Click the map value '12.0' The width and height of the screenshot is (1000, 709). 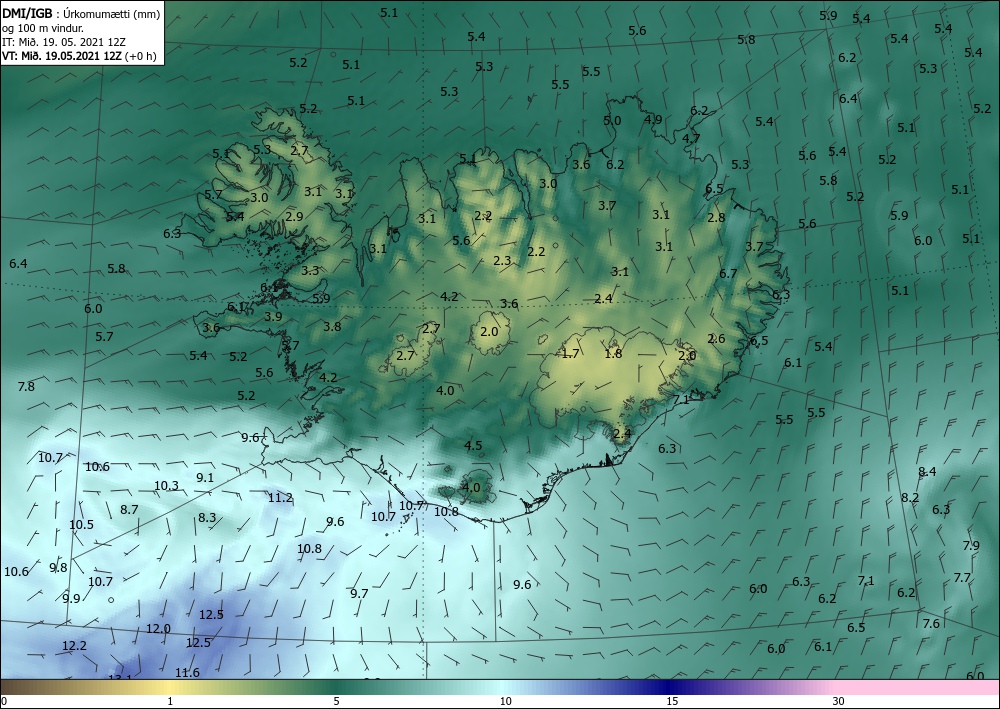158,628
